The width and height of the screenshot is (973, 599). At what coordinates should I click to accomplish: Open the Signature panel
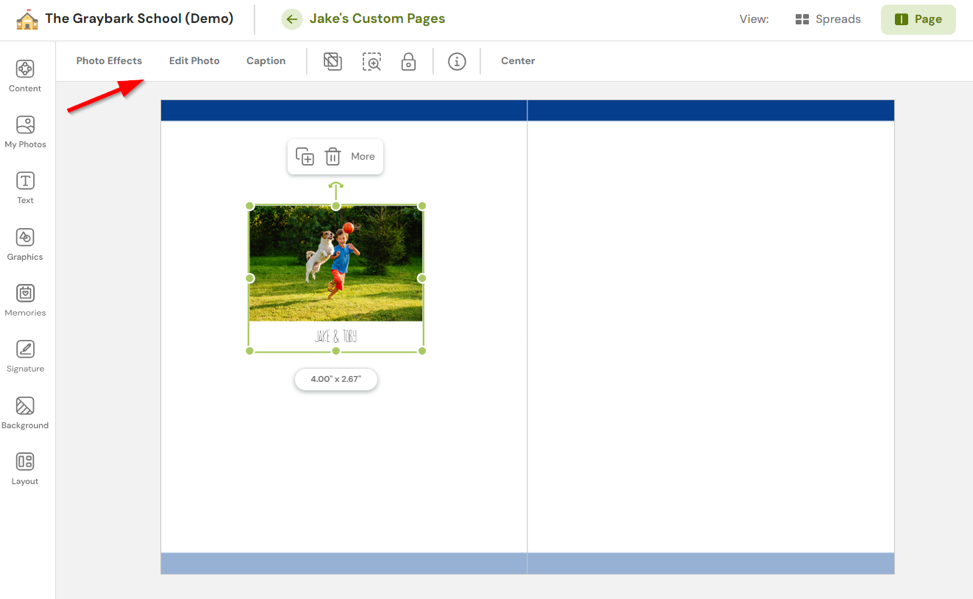(x=25, y=353)
